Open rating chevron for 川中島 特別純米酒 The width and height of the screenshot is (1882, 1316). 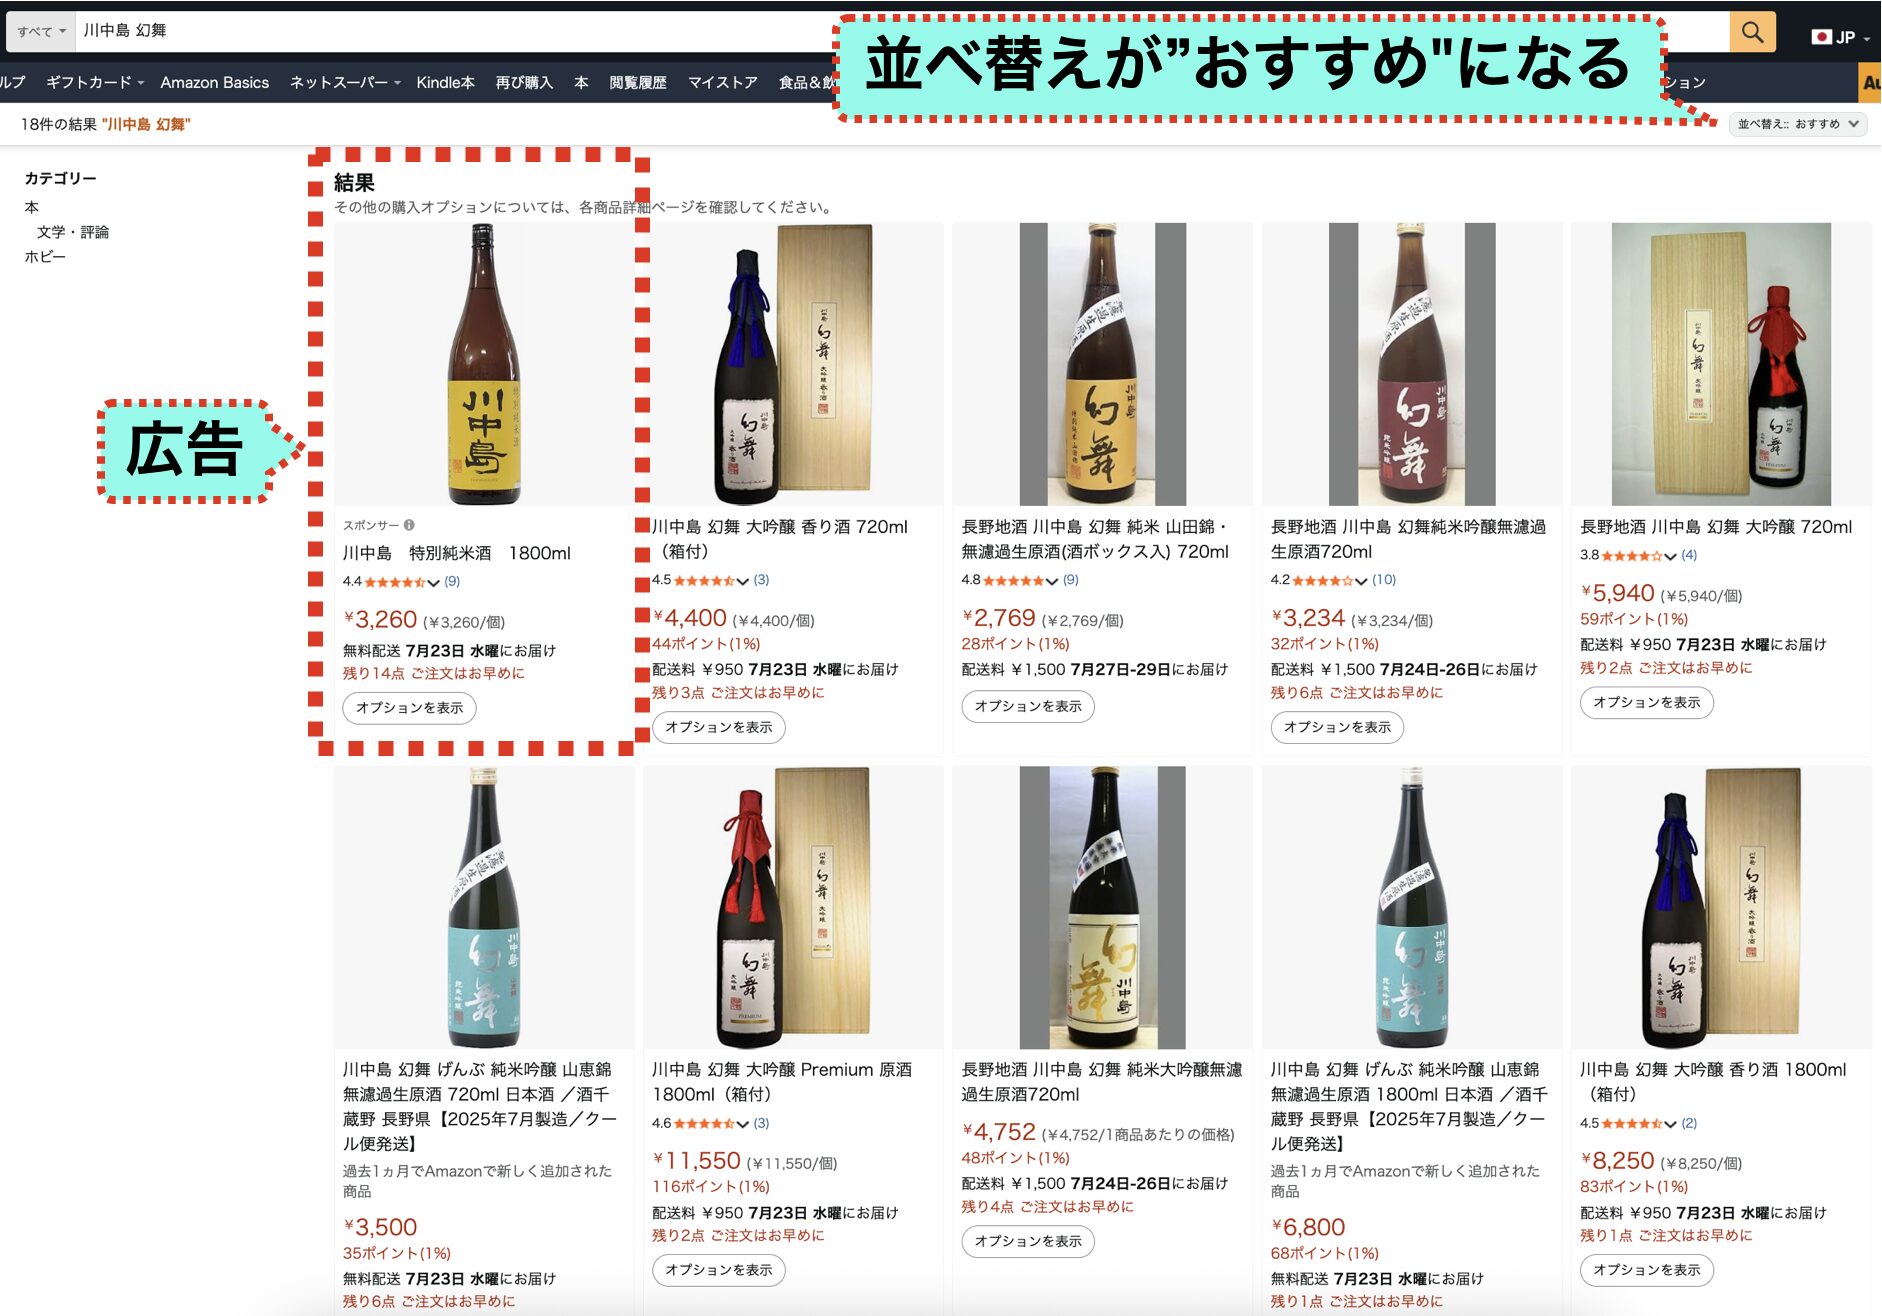(433, 582)
